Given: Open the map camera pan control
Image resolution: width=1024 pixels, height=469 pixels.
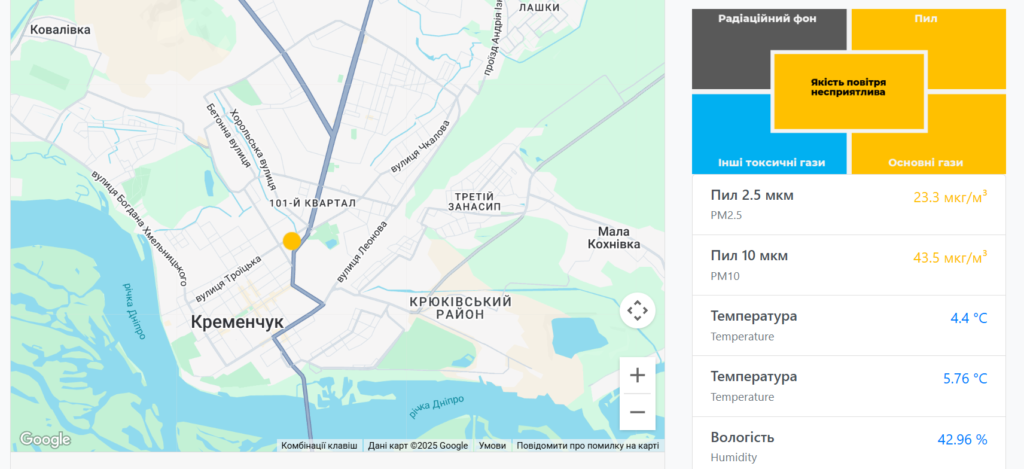Looking at the screenshot, I should 637,310.
